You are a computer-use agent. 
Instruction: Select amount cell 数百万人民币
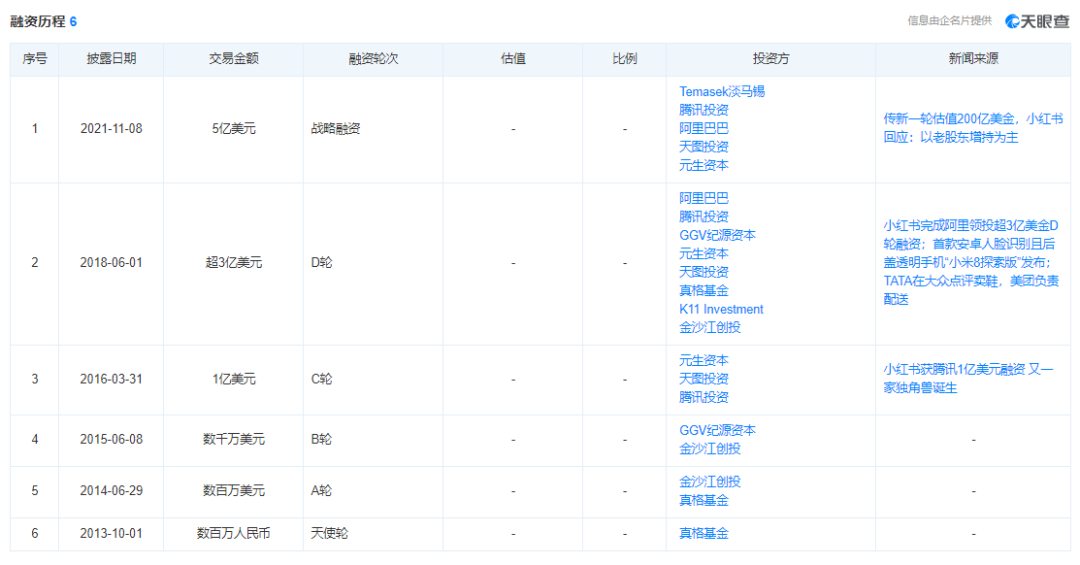pyautogui.click(x=233, y=534)
